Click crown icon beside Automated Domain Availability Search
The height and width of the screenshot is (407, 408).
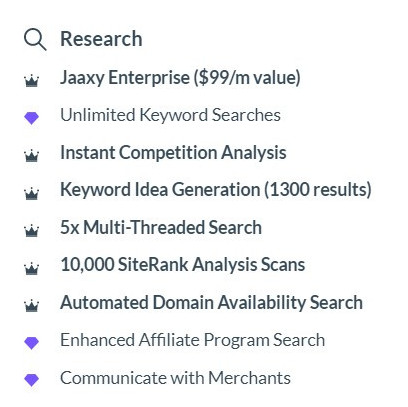click(32, 306)
